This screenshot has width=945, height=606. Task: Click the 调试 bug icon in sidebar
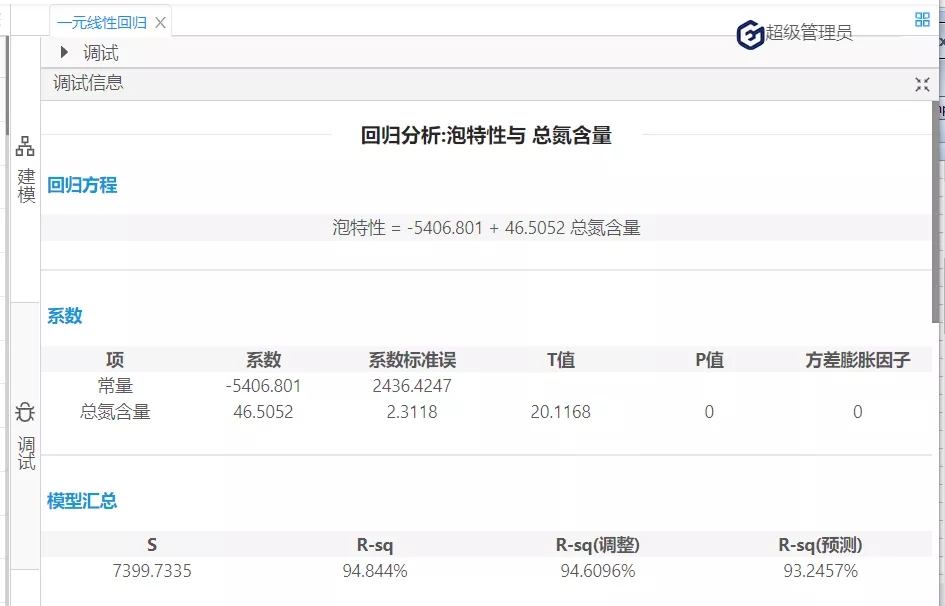(26, 412)
